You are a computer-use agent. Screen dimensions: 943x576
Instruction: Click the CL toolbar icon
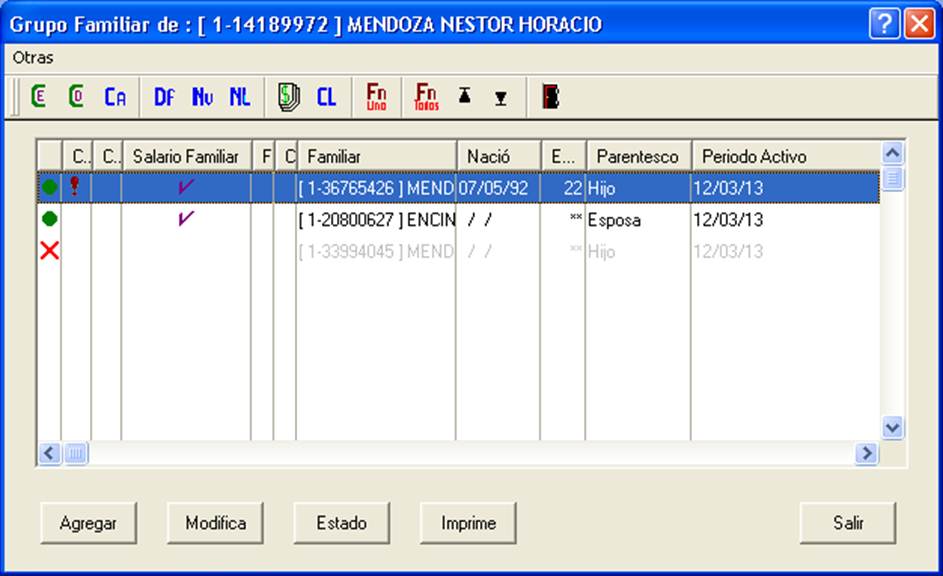click(x=327, y=96)
